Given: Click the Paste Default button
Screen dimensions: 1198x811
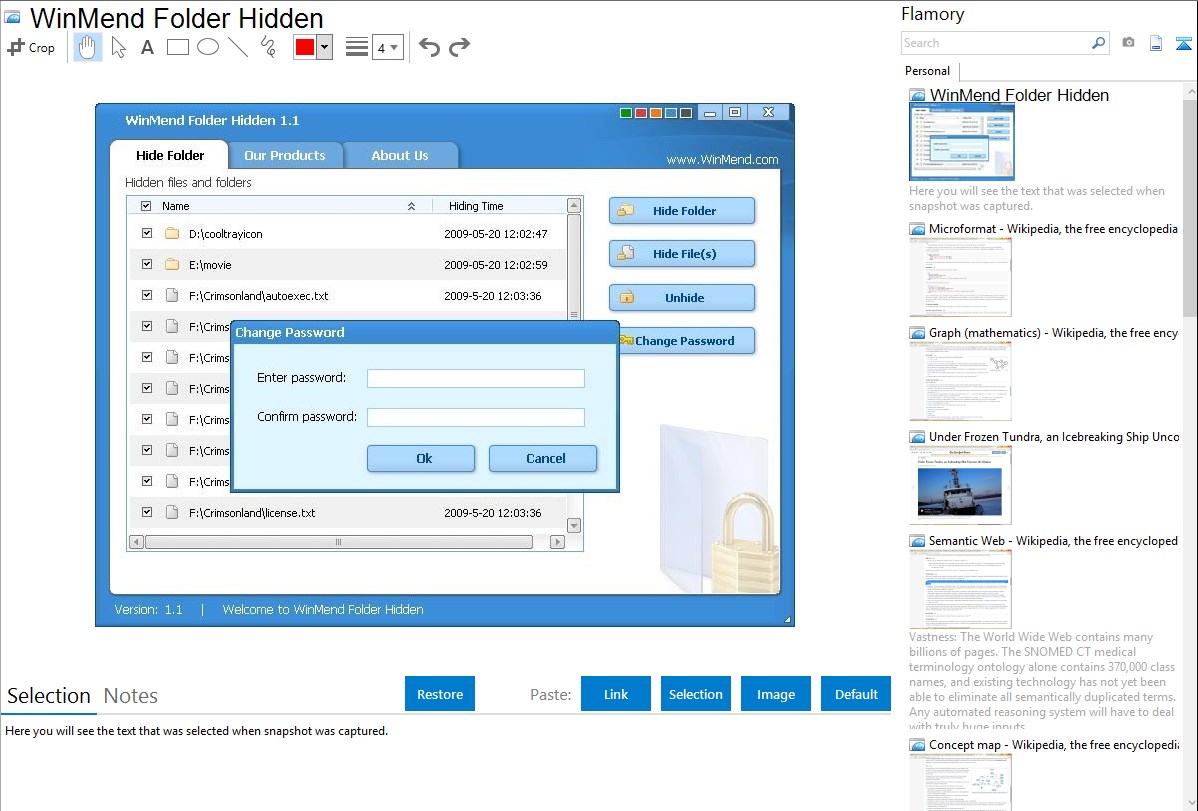Looking at the screenshot, I should (856, 694).
